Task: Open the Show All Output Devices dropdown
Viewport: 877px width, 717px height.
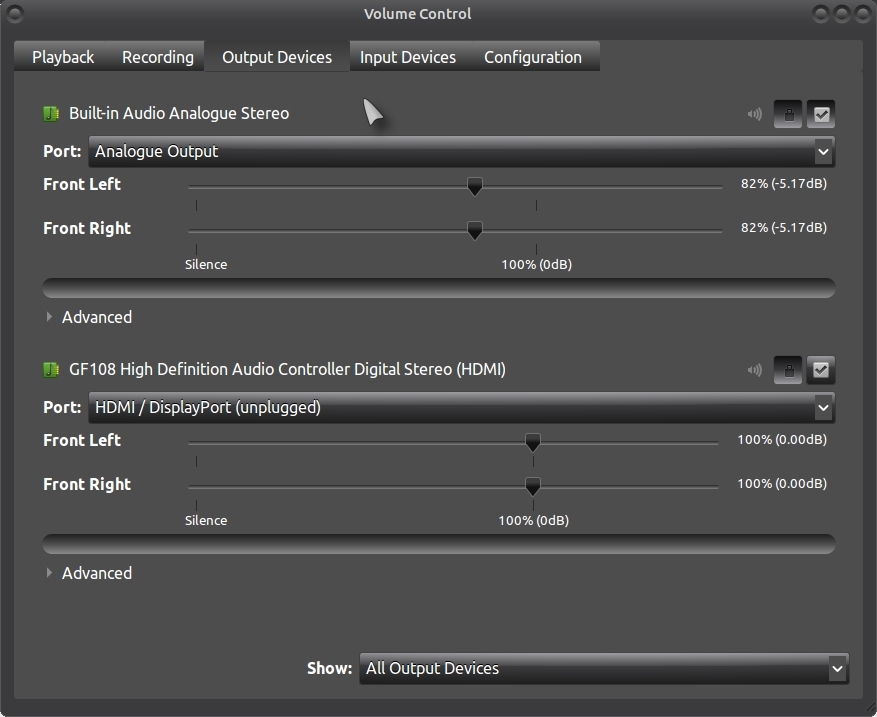Action: coord(604,668)
